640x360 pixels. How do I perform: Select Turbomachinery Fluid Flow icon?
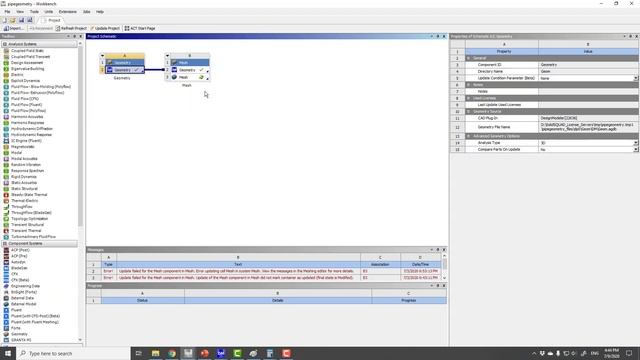(x=6, y=237)
